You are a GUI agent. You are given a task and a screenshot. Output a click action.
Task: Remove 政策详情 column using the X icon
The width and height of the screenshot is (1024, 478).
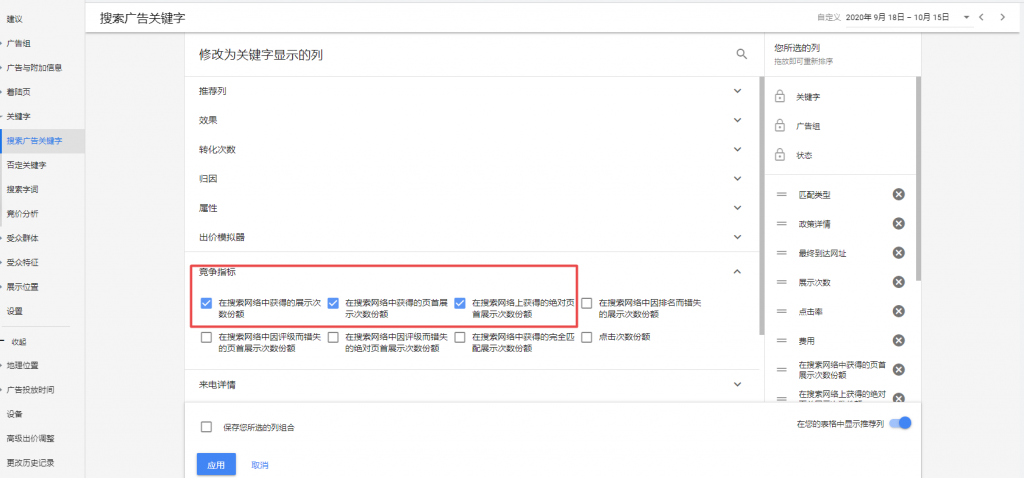coord(899,223)
